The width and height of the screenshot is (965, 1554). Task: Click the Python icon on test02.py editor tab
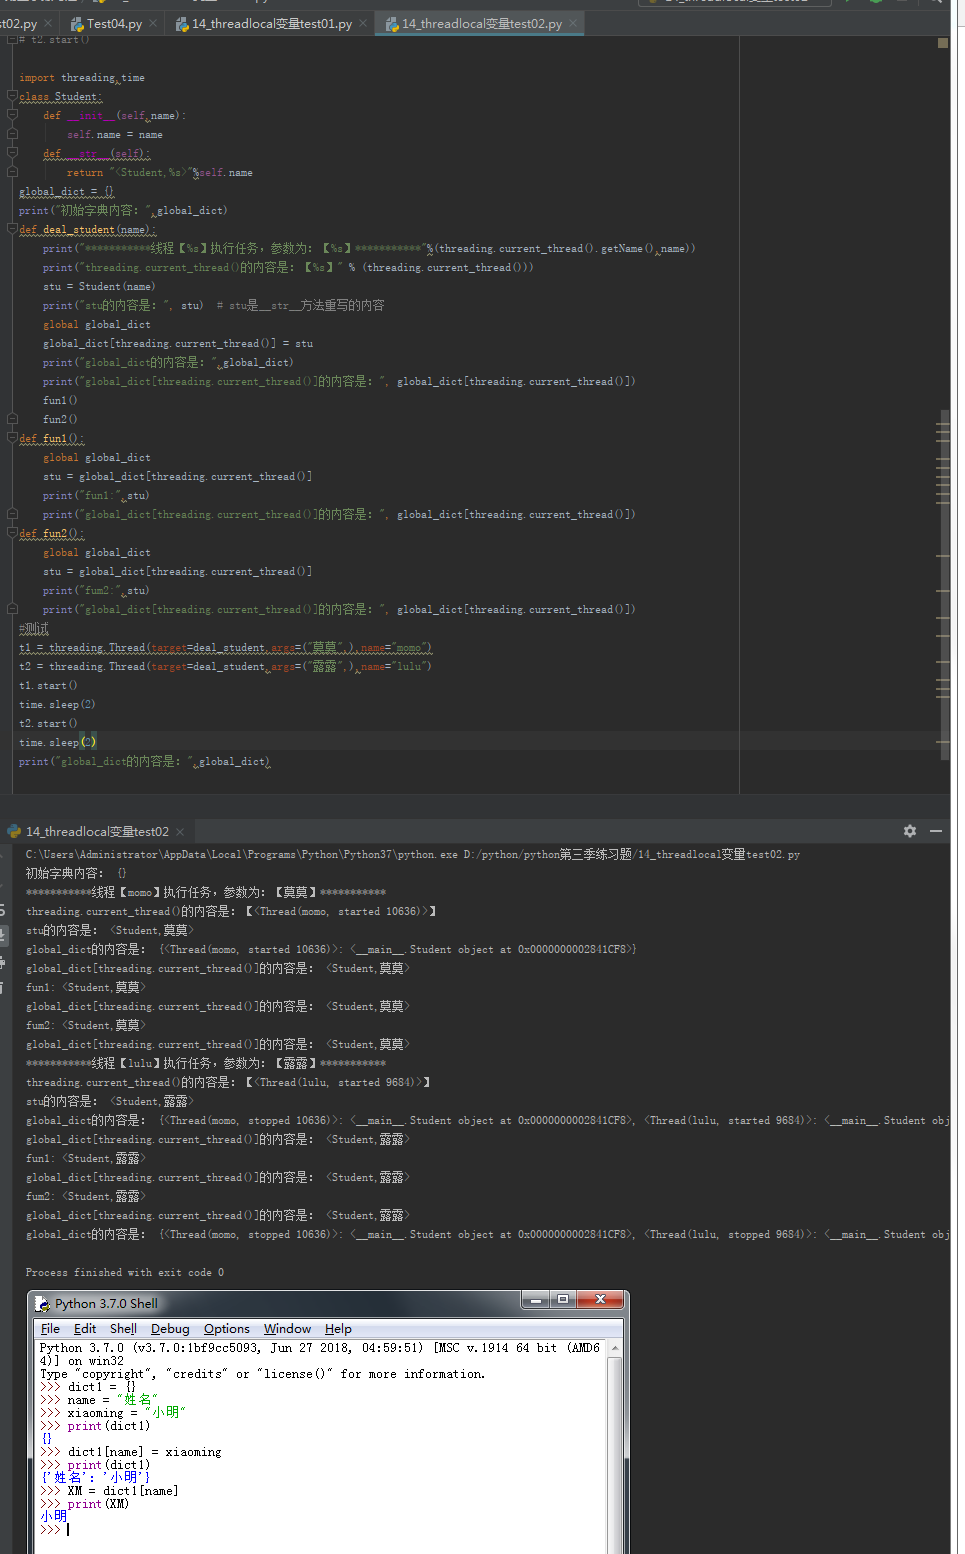coord(392,24)
